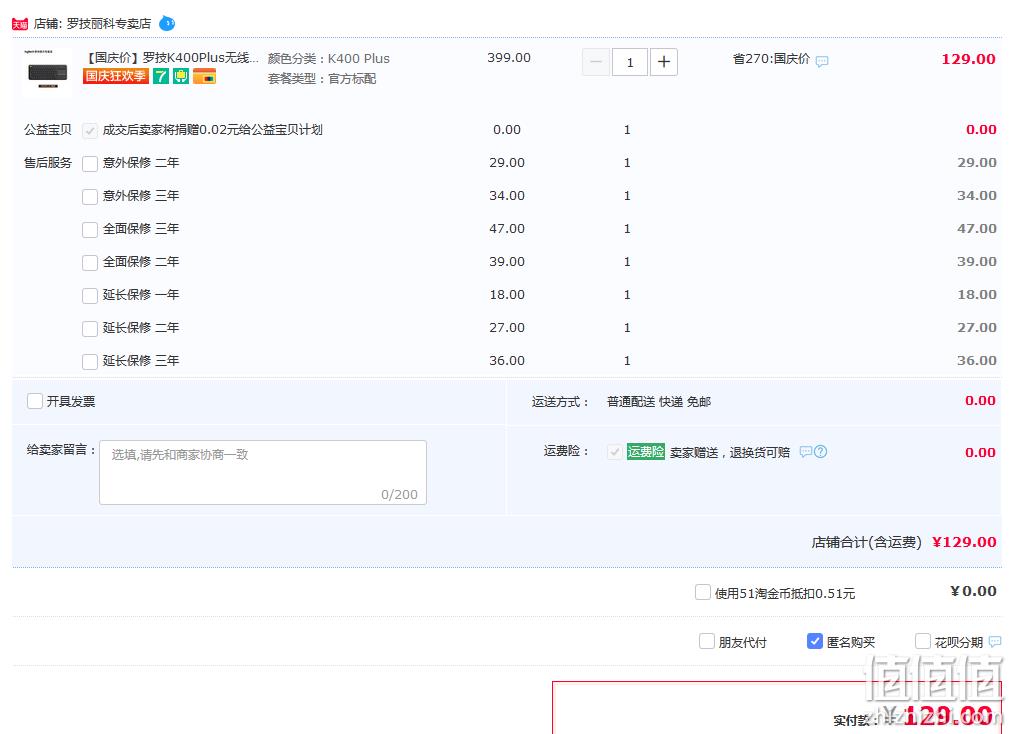Click the 卖家赠送，退换货可赔 text
This screenshot has width=1013, height=734.
click(x=730, y=452)
